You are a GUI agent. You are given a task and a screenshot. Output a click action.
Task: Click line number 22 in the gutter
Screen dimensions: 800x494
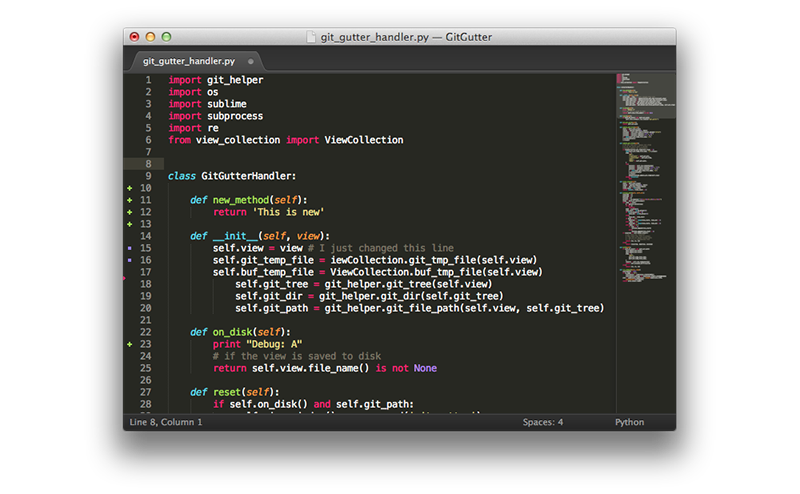click(146, 332)
